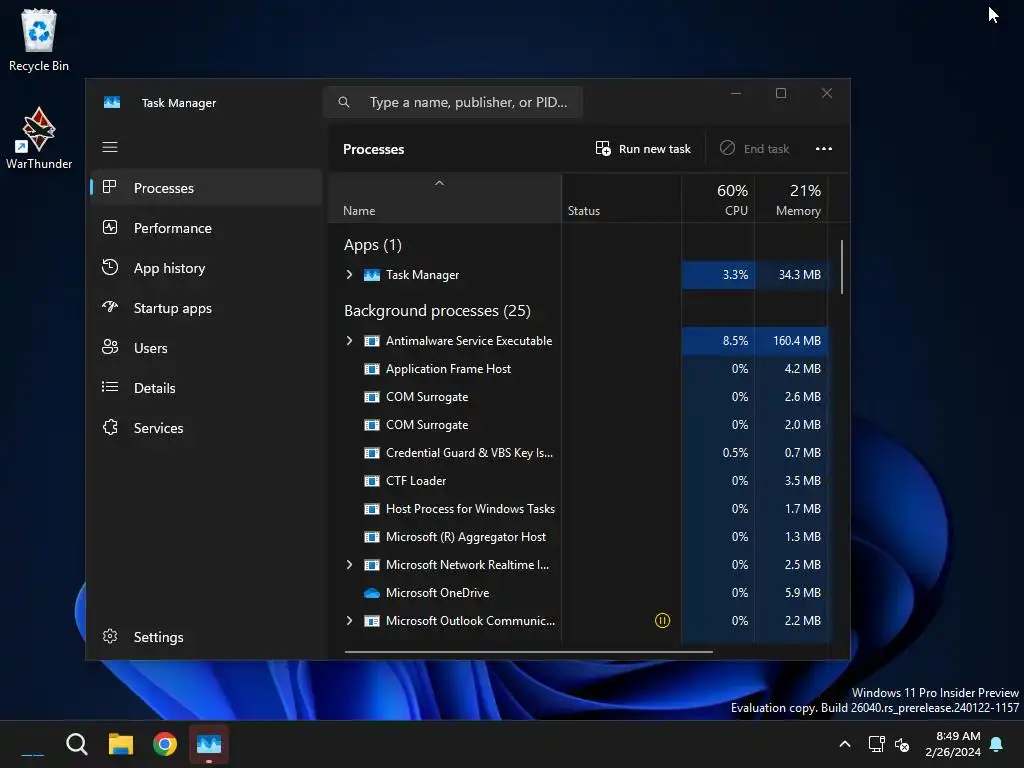Click Application Frame Host process icon
This screenshot has width=1024, height=768.
(372, 369)
